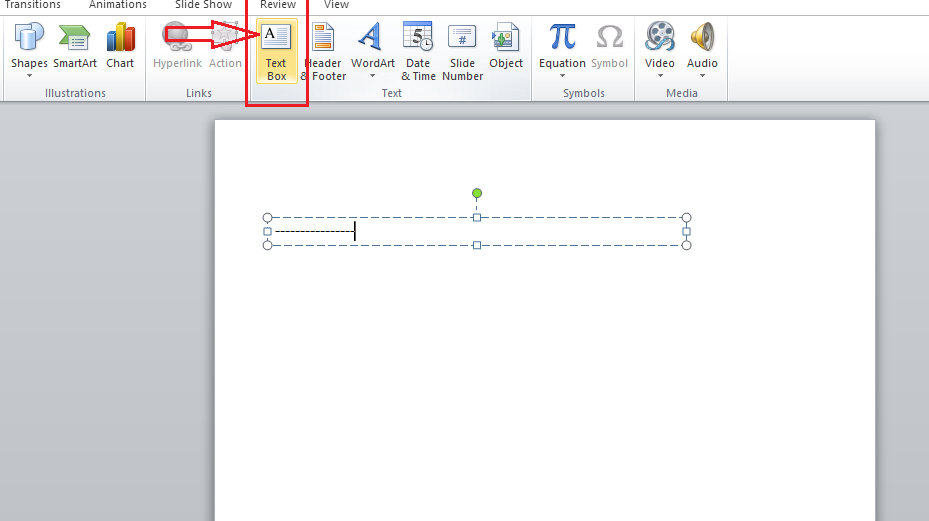Switch to the Slide Show tab
Image resolution: width=929 pixels, height=521 pixels.
pyautogui.click(x=203, y=5)
